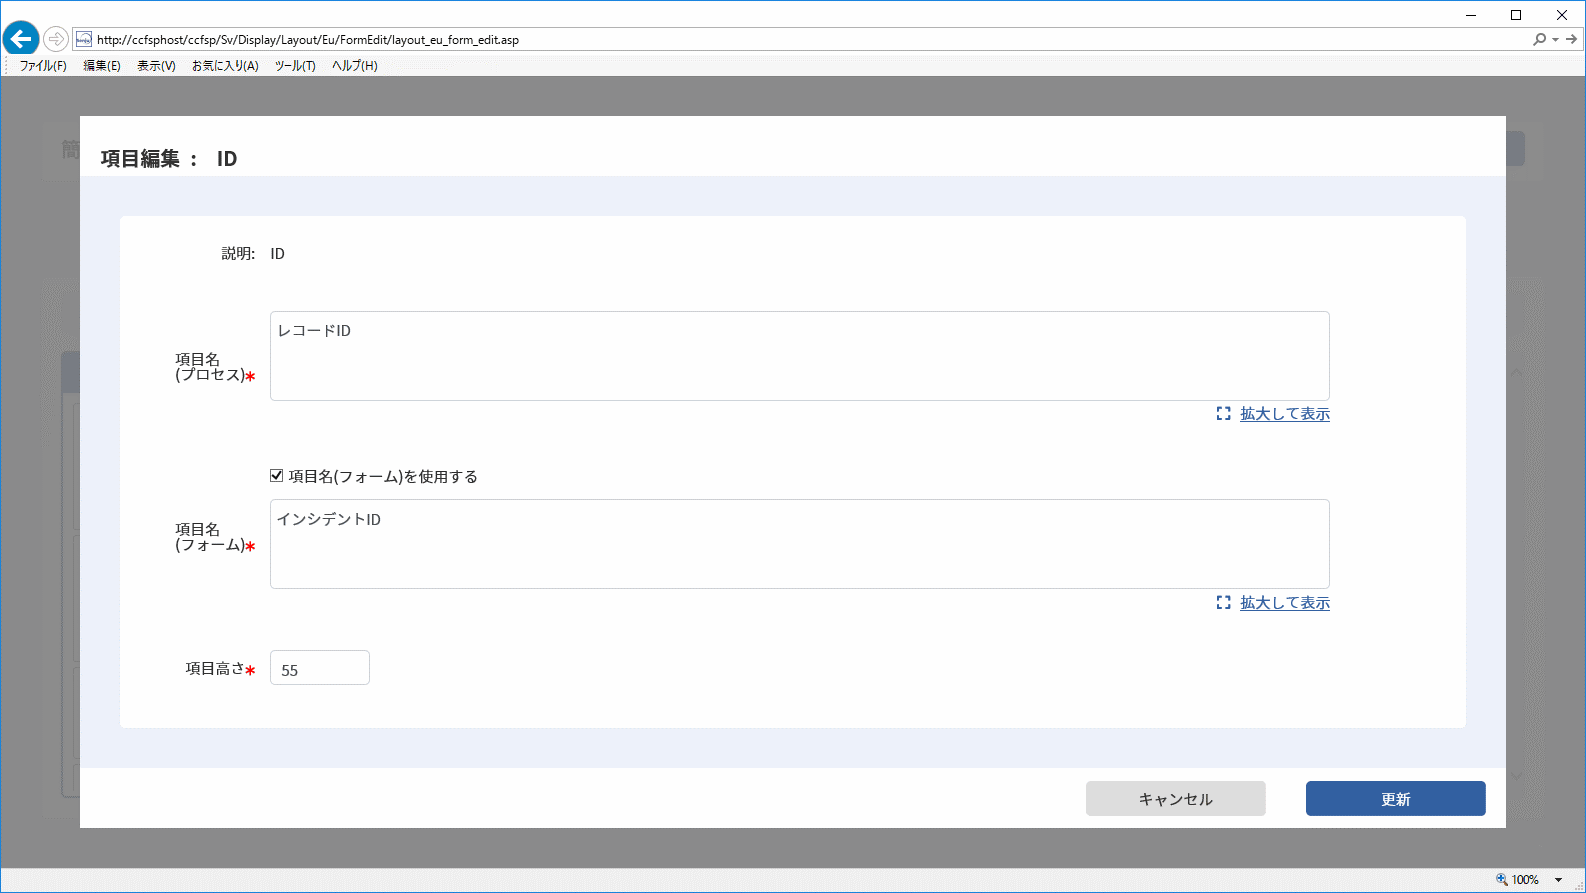Click expand icon under 項目名(フォーム) field
This screenshot has width=1586, height=893.
click(x=1223, y=602)
